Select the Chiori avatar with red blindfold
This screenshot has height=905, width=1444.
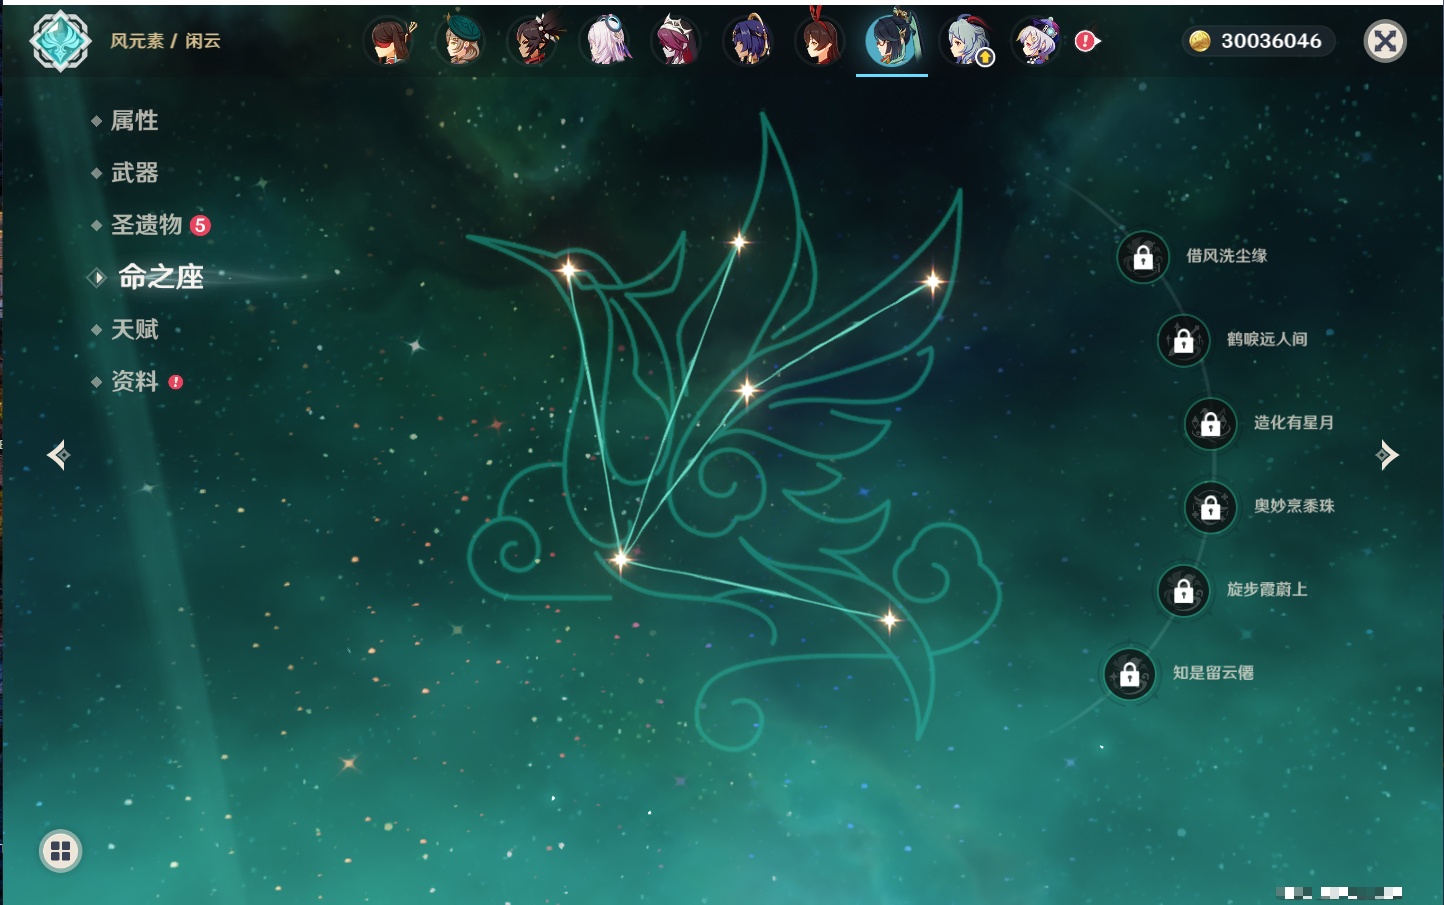[x=390, y=41]
